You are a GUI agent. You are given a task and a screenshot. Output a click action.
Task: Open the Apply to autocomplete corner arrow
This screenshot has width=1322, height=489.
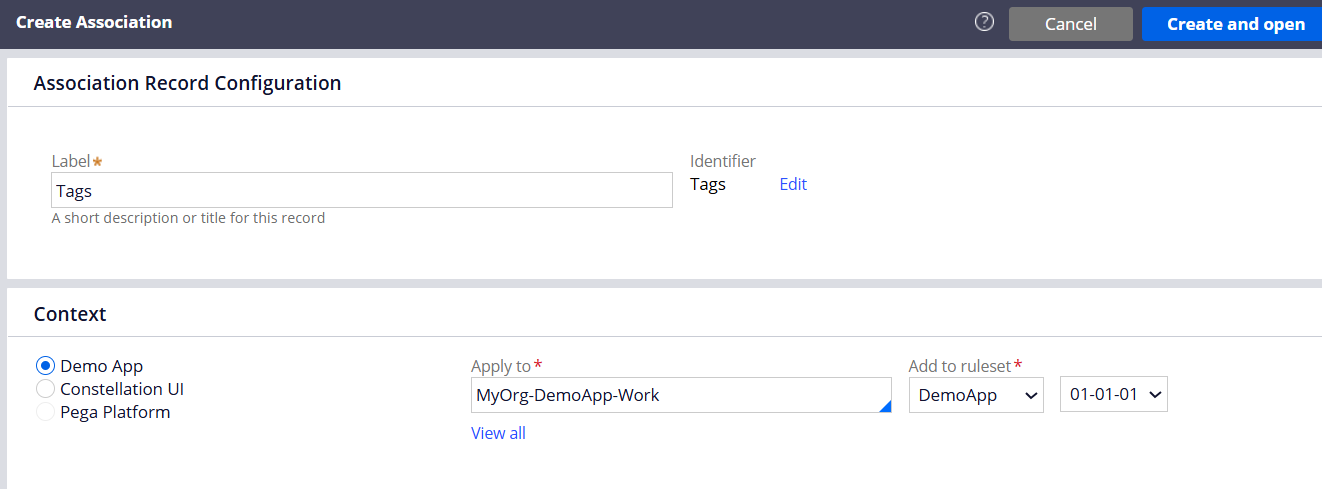tap(884, 405)
